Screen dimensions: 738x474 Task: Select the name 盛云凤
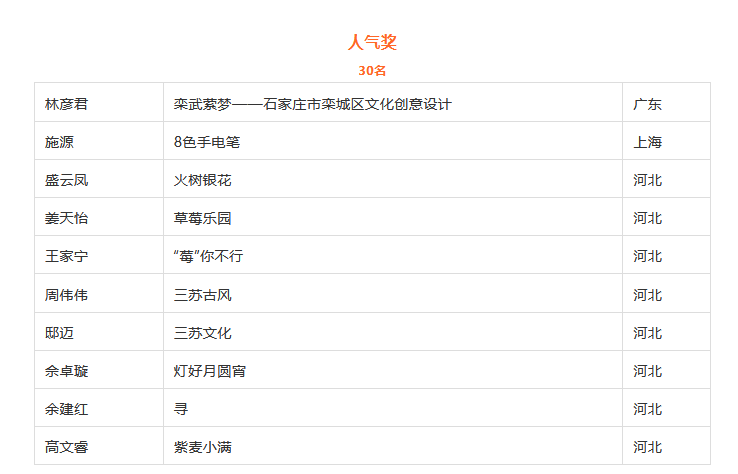tap(66, 180)
